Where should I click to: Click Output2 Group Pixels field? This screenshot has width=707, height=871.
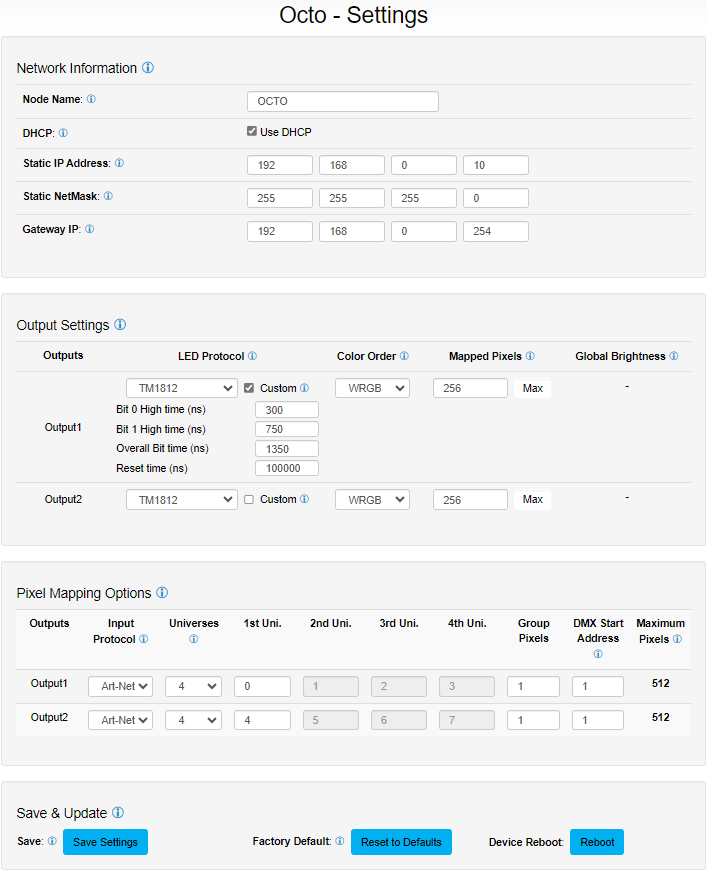coord(533,720)
